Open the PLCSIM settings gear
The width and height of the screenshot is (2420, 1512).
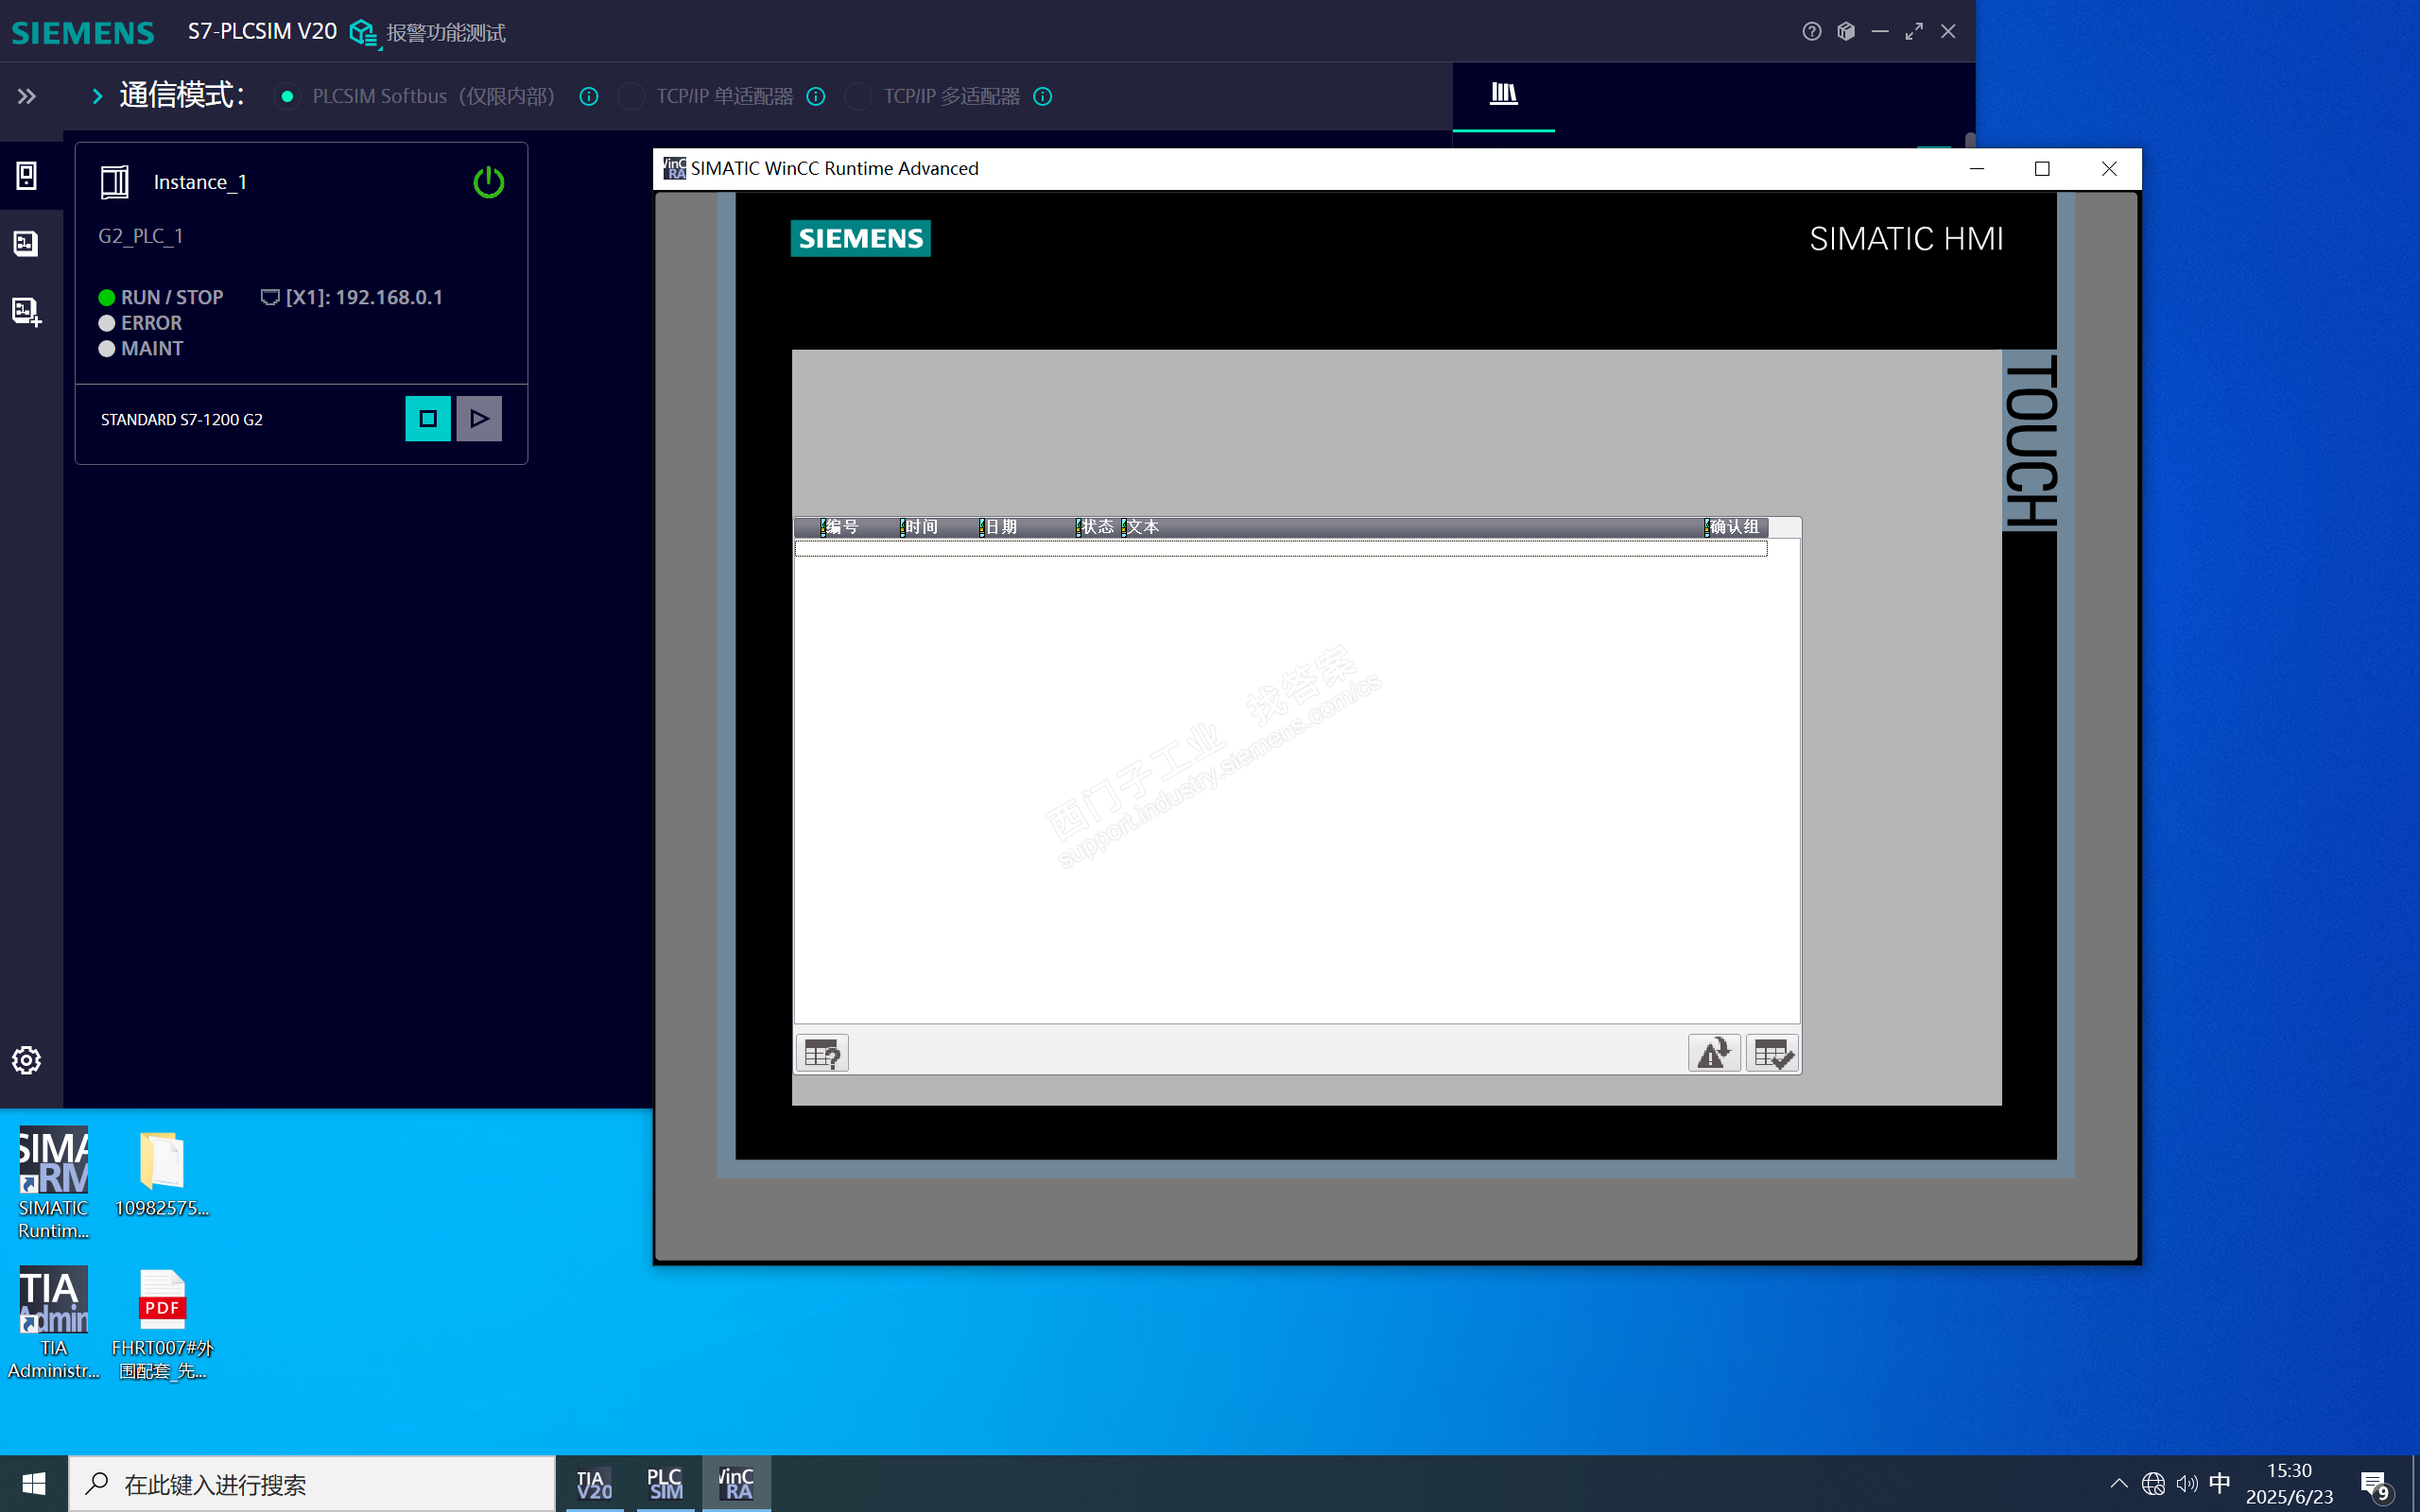[x=27, y=1060]
